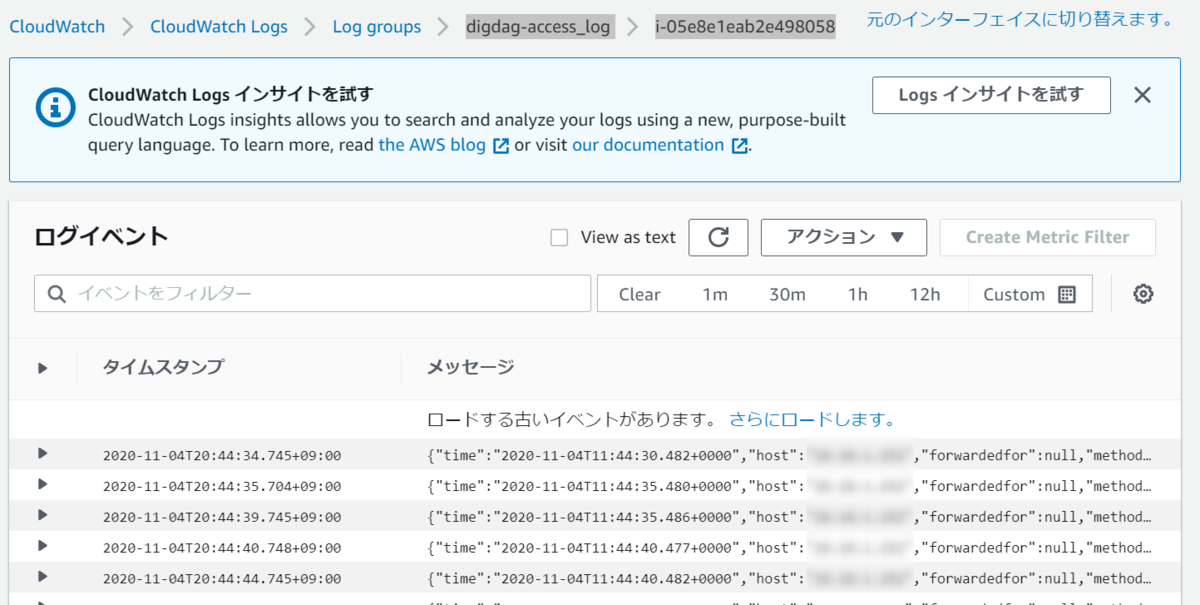
Task: Click the メッセージ column header
Action: click(x=471, y=367)
